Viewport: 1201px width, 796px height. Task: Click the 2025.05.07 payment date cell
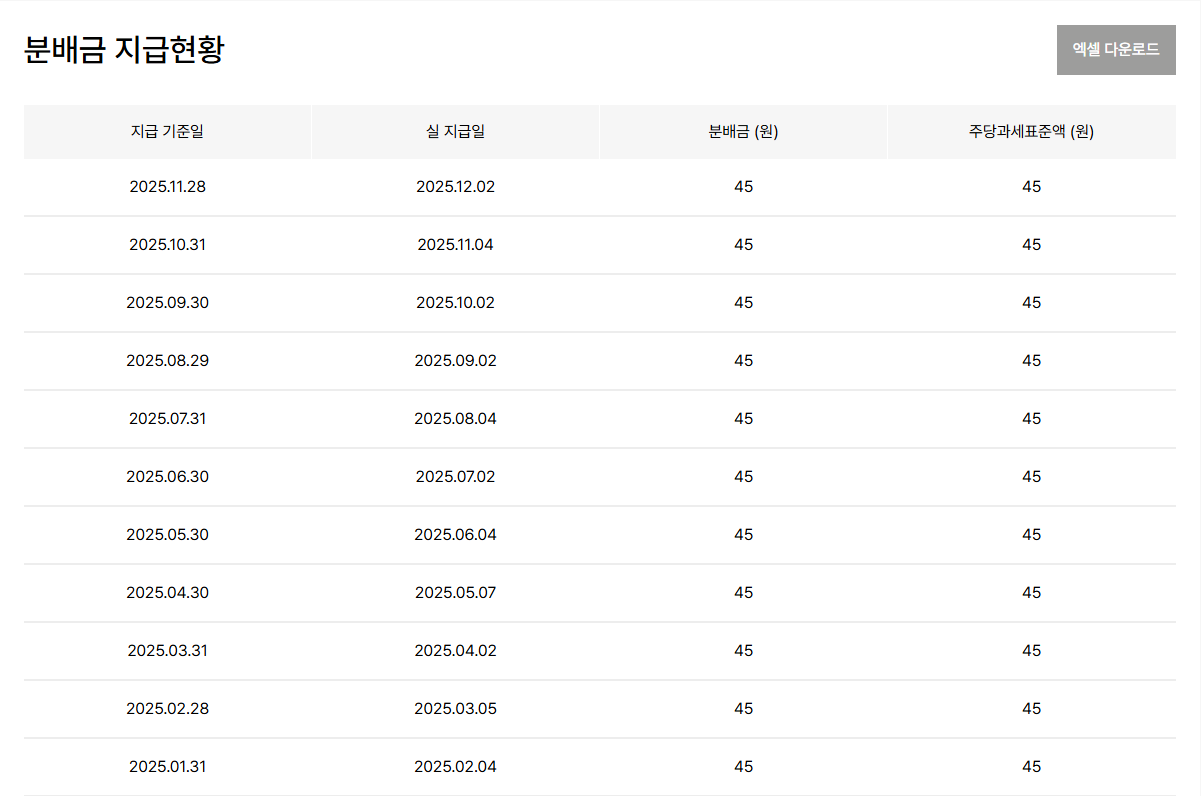point(455,593)
